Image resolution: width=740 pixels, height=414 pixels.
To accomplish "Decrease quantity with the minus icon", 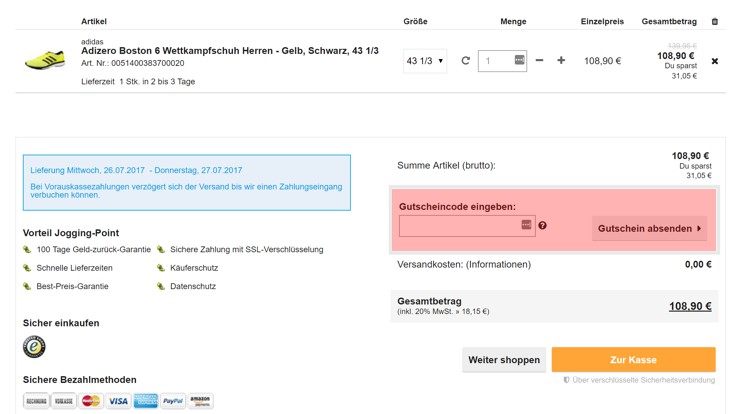I will pos(539,60).
